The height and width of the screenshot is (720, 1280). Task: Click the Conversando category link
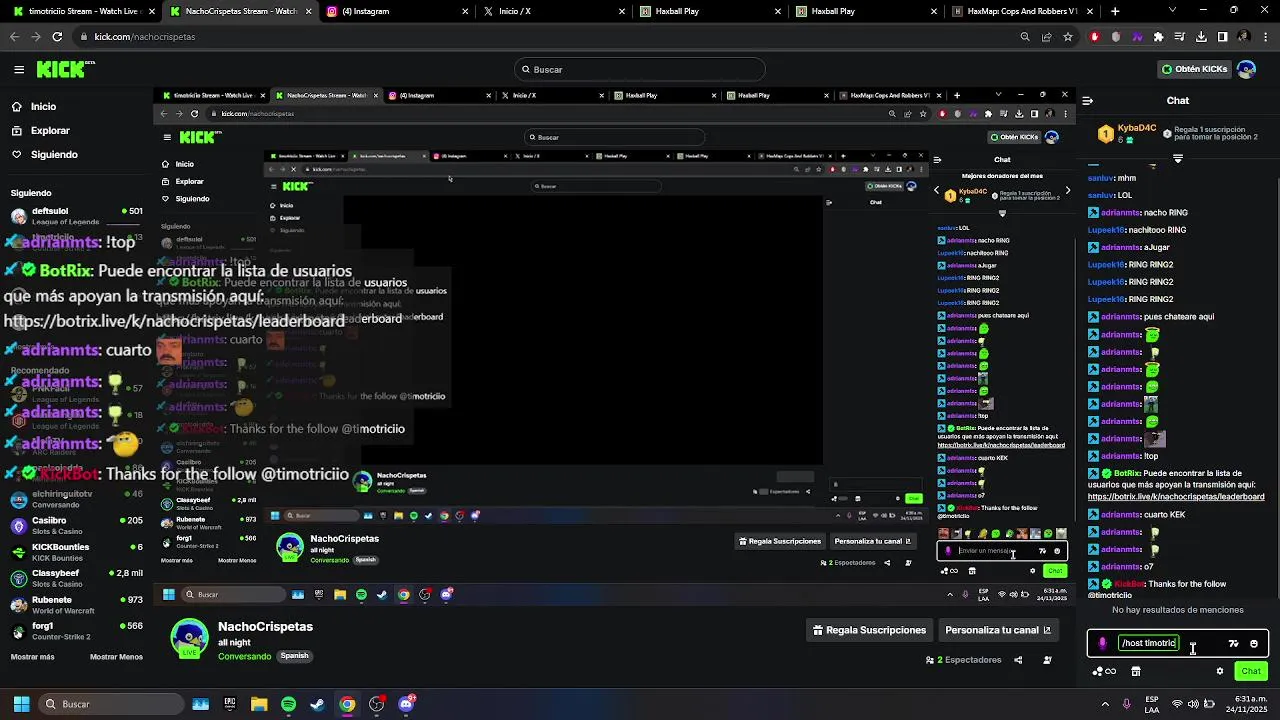244,656
